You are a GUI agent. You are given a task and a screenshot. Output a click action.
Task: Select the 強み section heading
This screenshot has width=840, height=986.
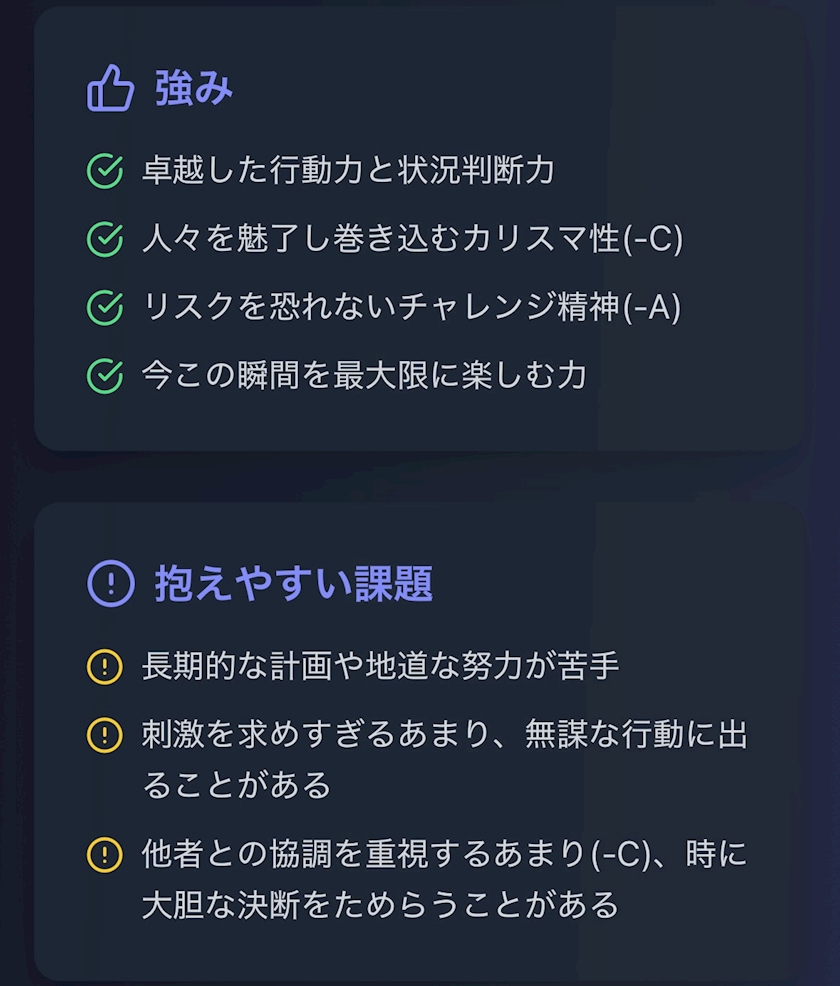coord(194,89)
